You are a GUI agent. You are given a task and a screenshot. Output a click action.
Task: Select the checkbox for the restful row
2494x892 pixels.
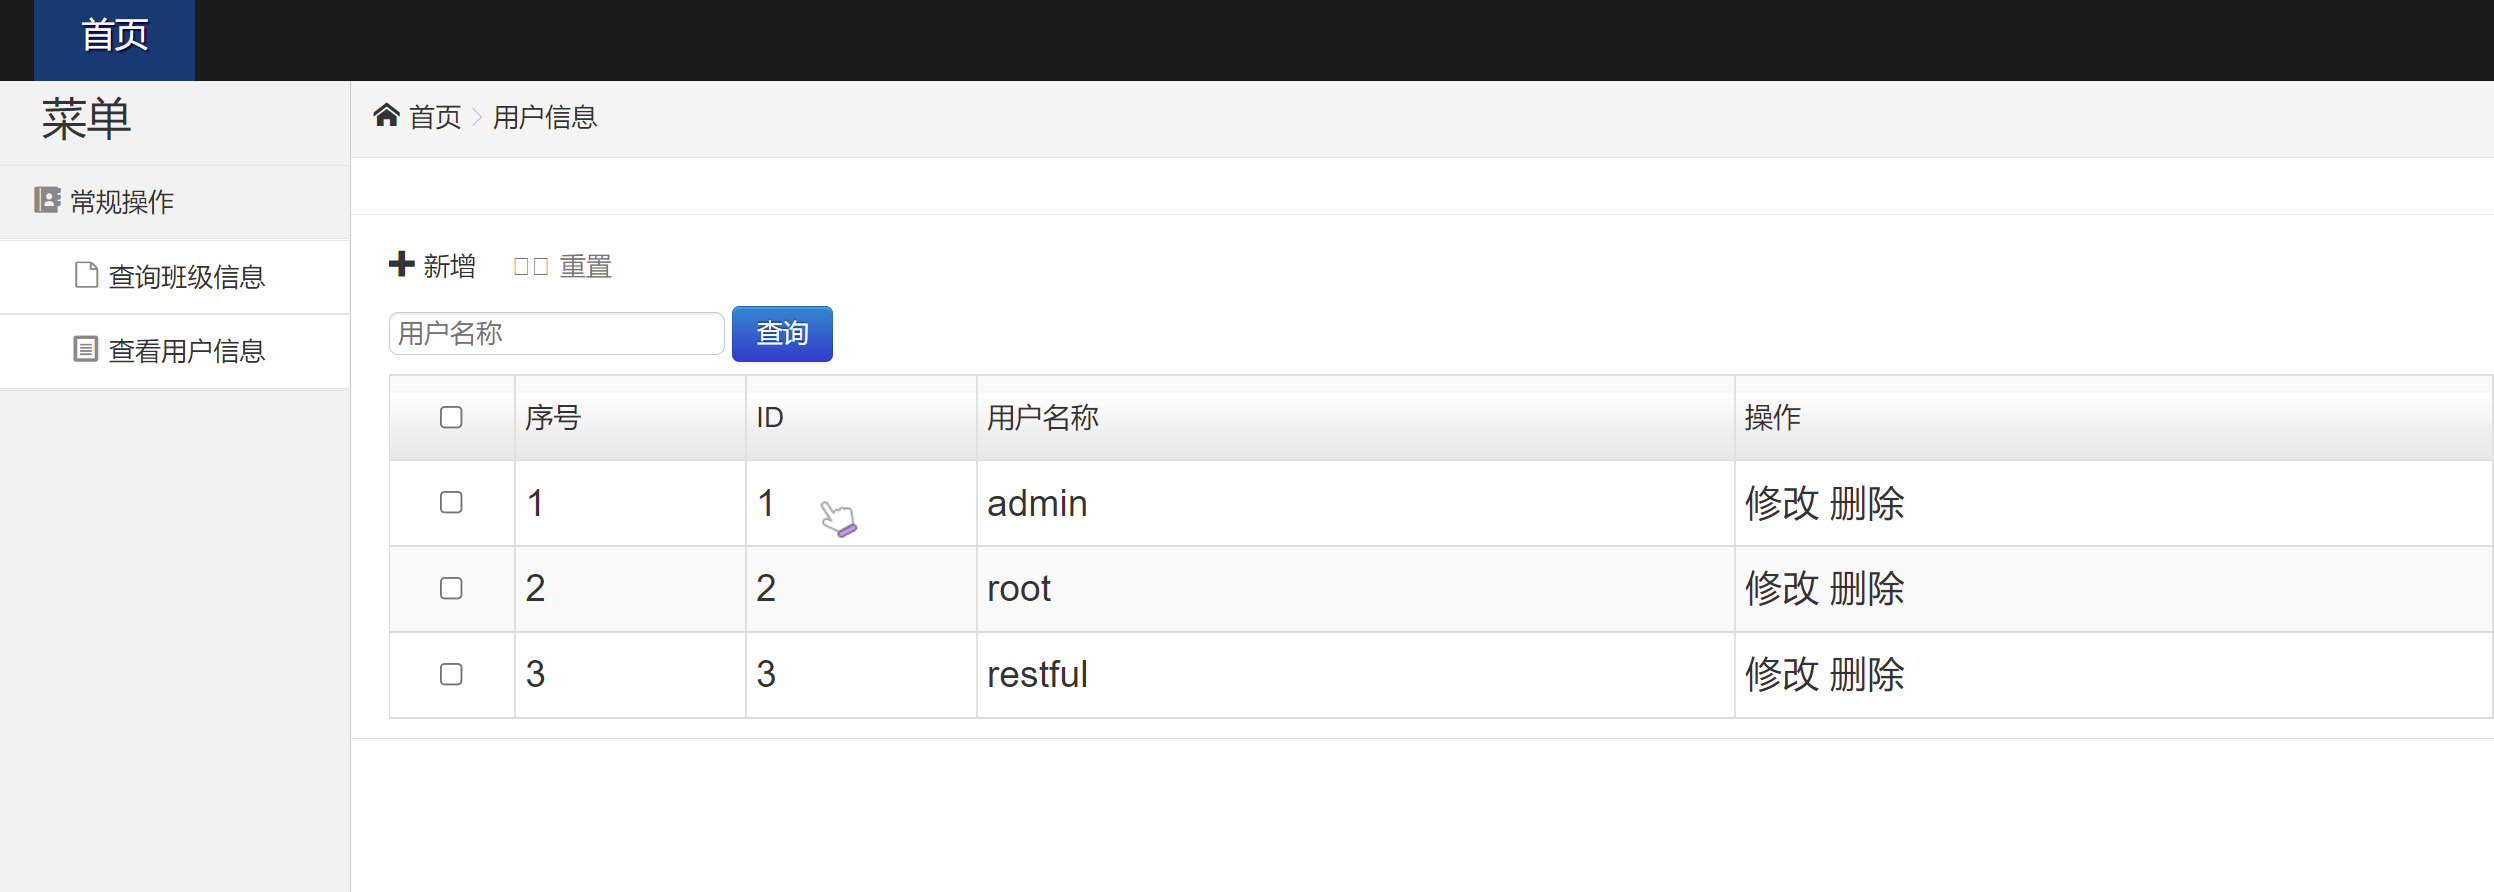coord(451,674)
